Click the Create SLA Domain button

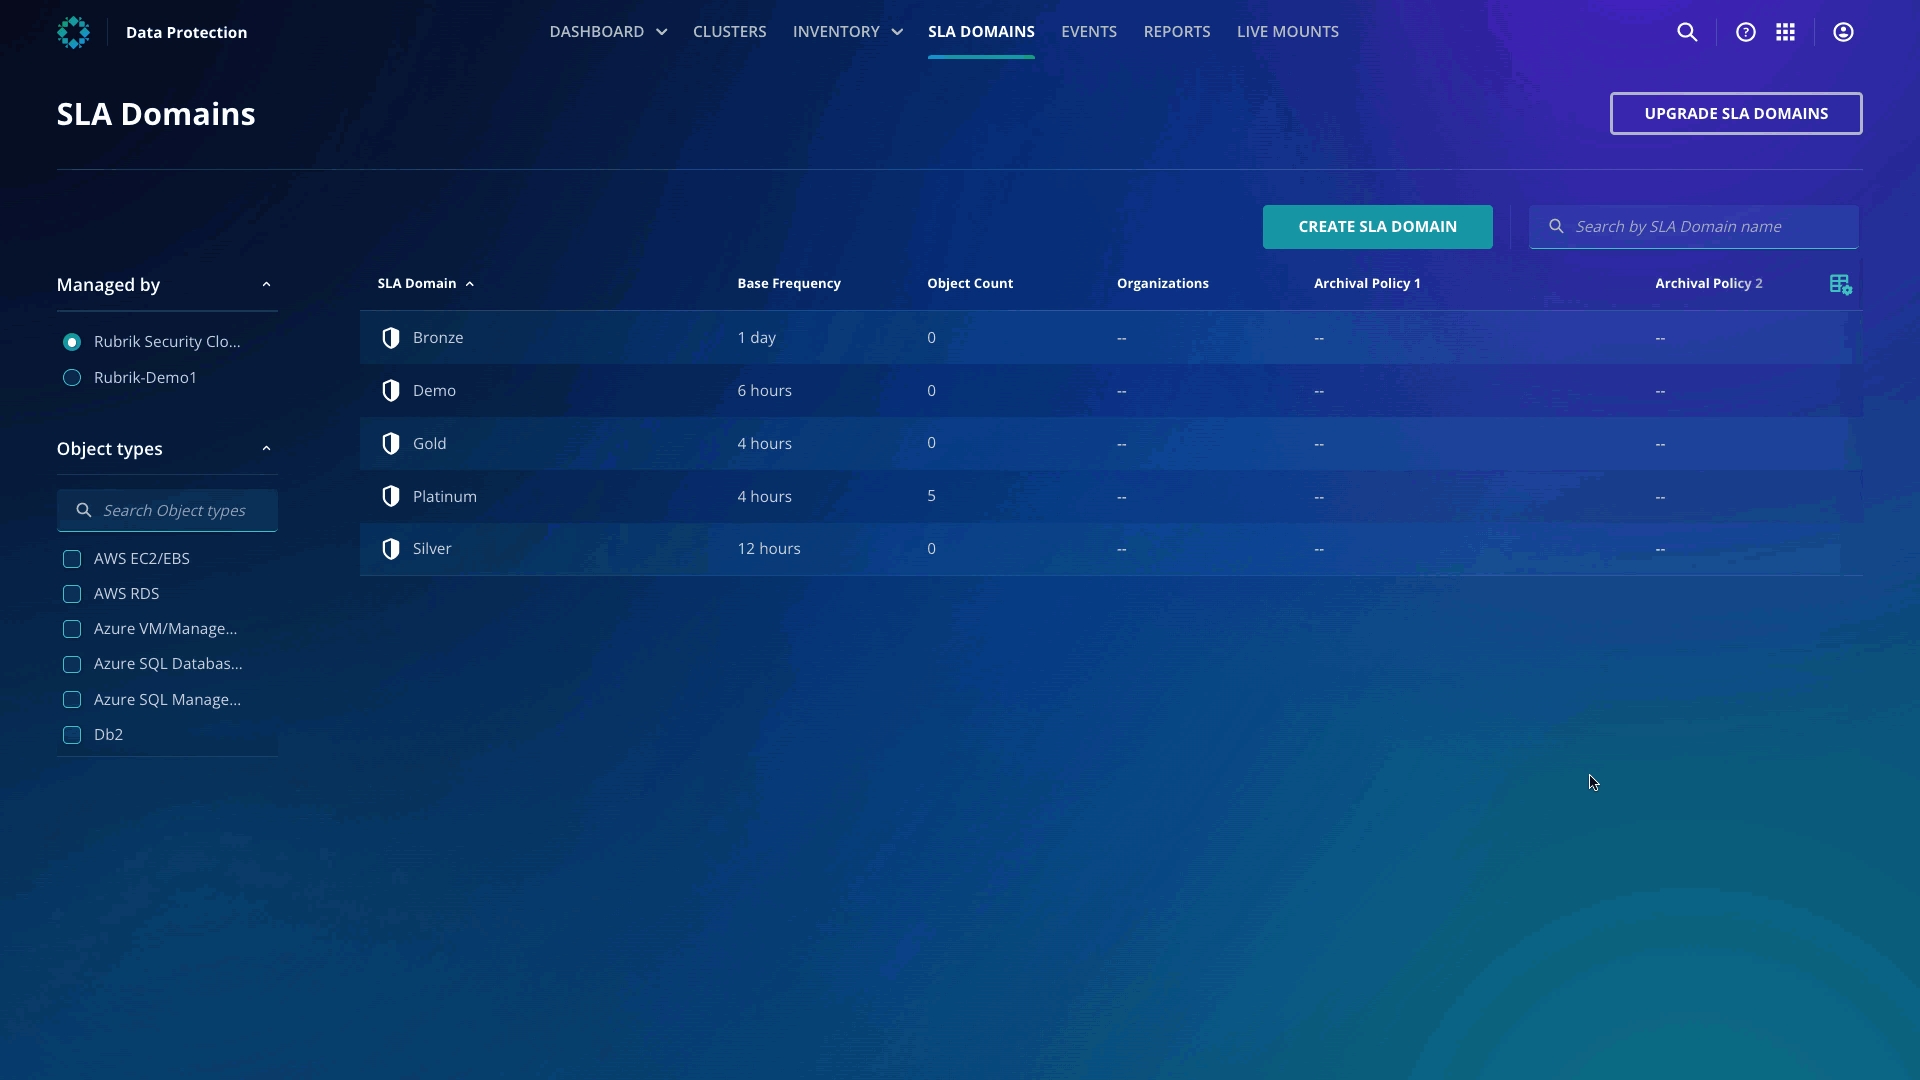point(1377,227)
